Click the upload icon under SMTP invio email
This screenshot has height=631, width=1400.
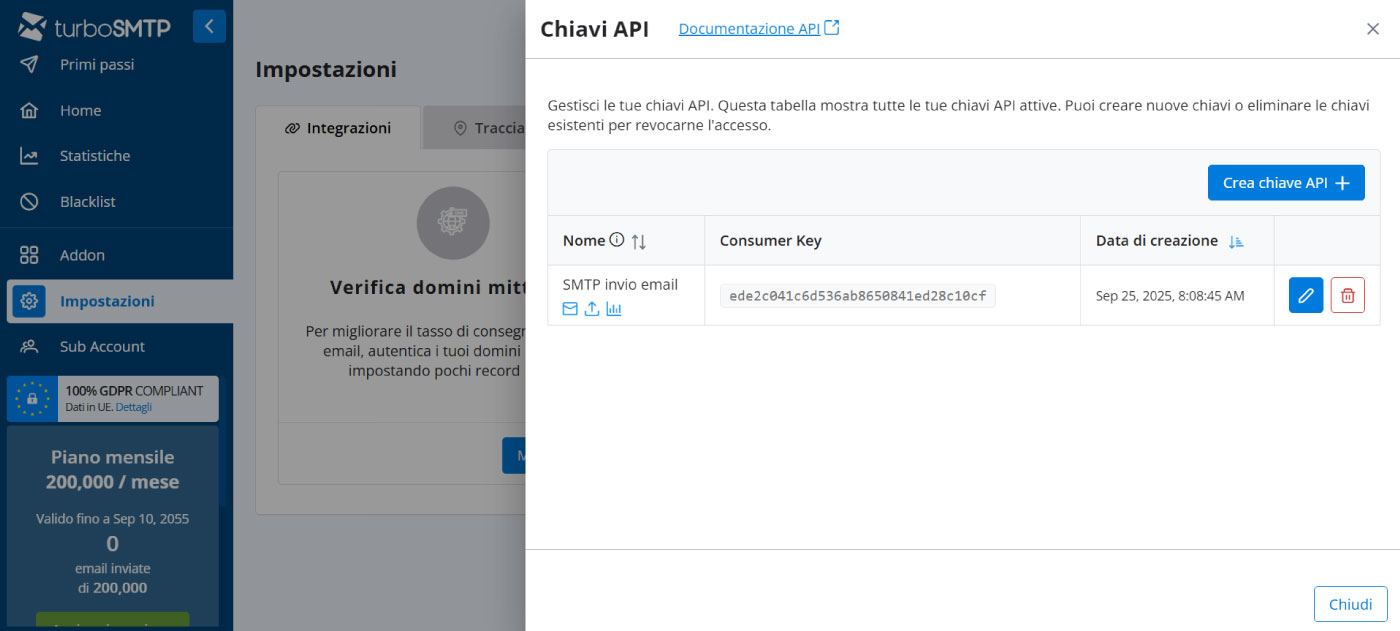pyautogui.click(x=592, y=309)
